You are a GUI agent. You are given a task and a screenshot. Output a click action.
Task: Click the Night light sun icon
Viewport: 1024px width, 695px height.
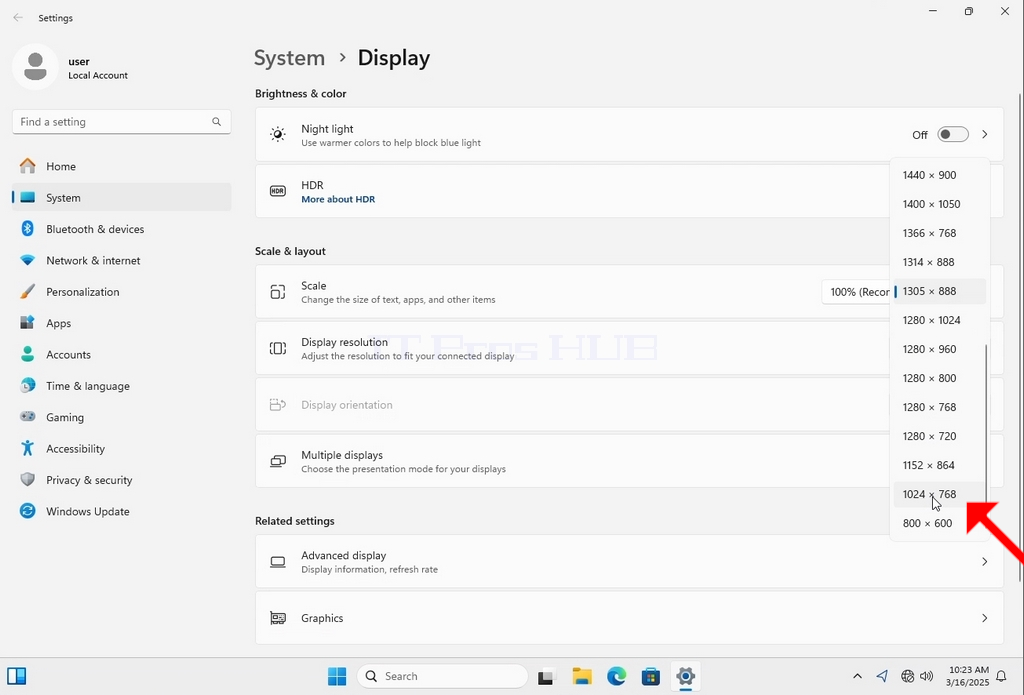(278, 135)
